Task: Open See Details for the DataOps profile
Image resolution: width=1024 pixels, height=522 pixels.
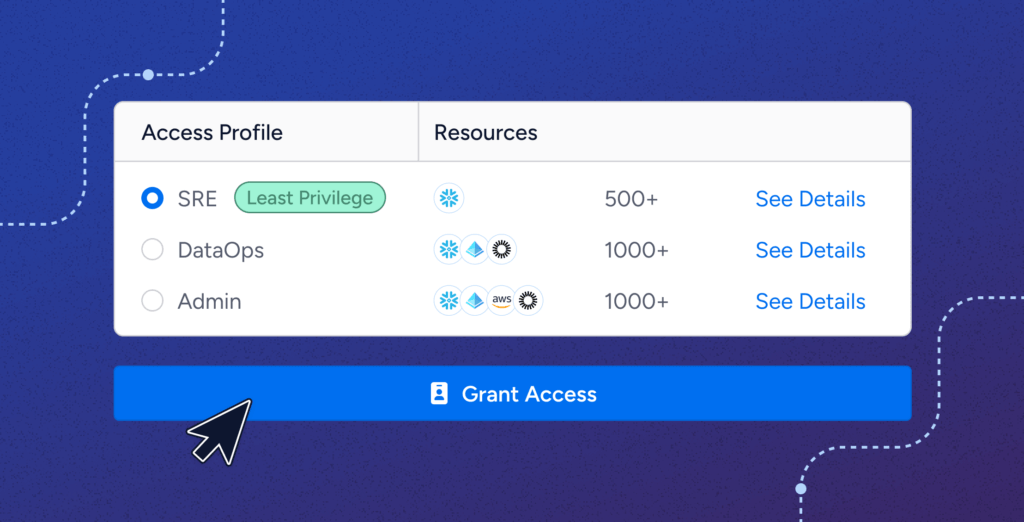Action: (x=810, y=250)
